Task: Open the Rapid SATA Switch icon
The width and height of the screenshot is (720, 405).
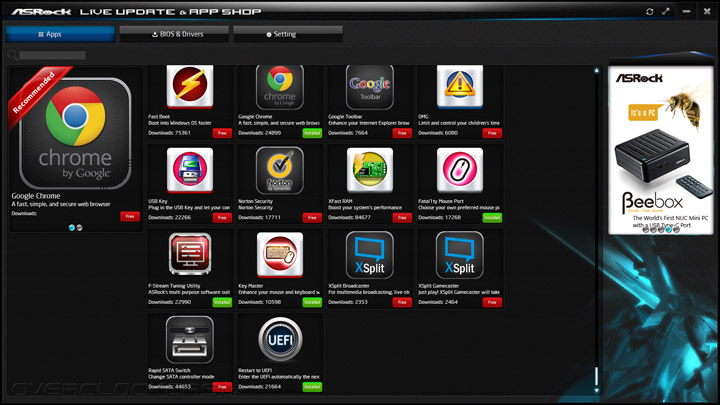Action: tap(190, 340)
